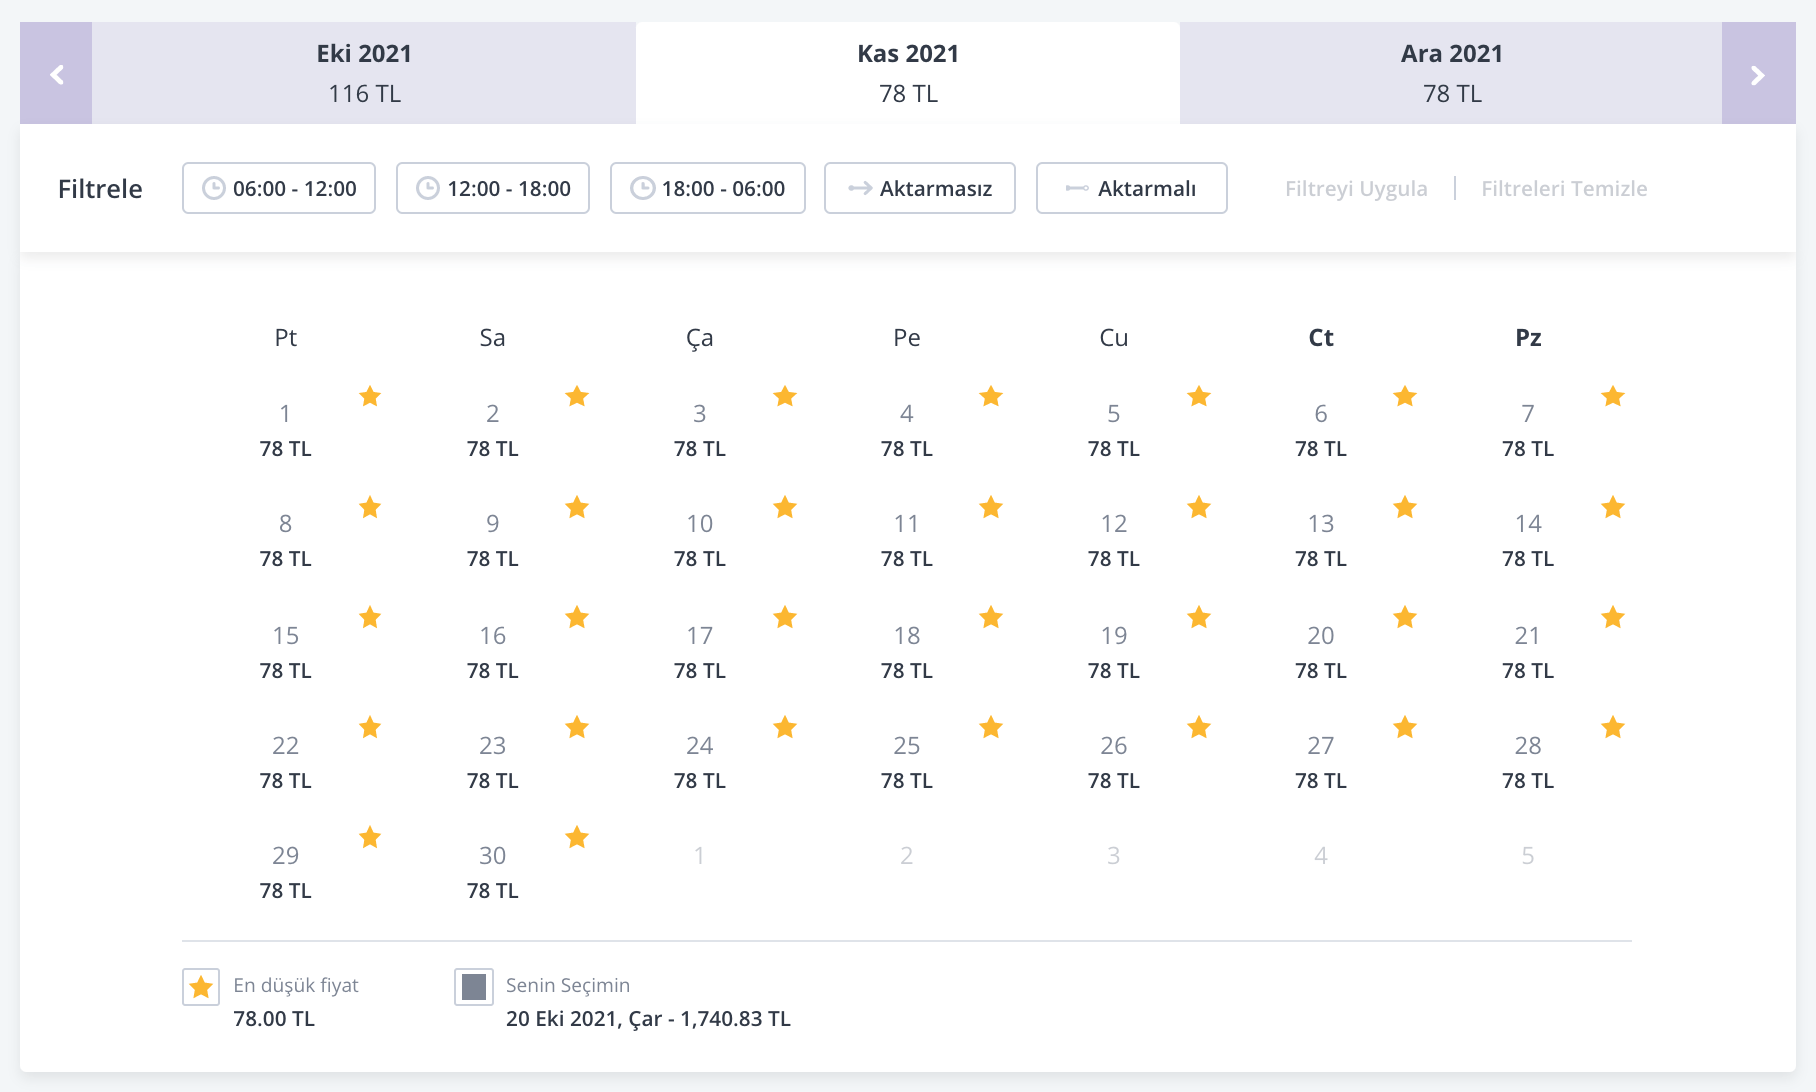Toggle the 18:00 - 06:00 time filter
The width and height of the screenshot is (1816, 1092).
708,188
